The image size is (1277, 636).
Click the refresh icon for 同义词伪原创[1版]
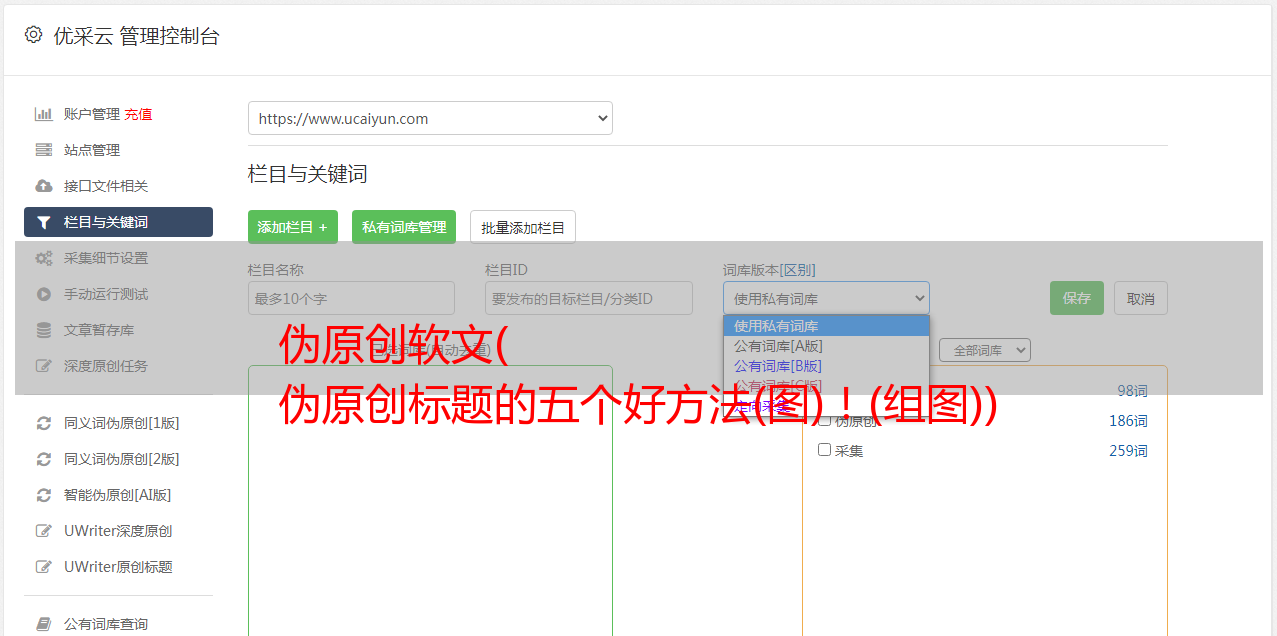[44, 423]
